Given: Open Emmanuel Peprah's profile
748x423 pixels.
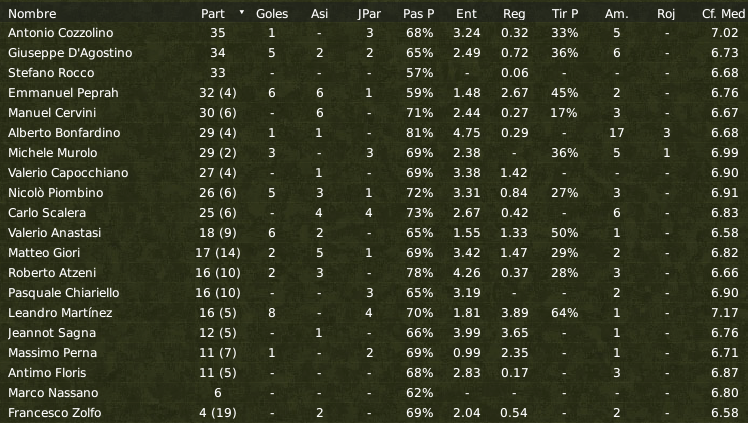Looking at the screenshot, I should [63, 93].
